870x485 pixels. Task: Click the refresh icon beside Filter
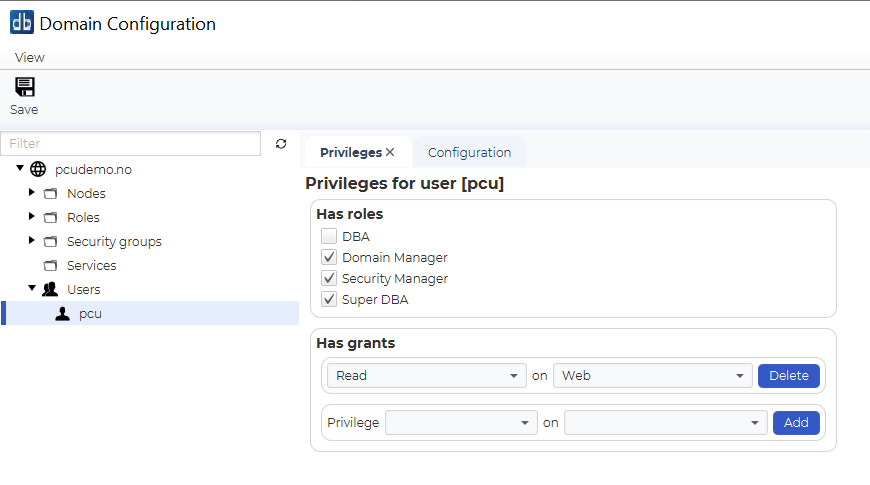click(281, 144)
